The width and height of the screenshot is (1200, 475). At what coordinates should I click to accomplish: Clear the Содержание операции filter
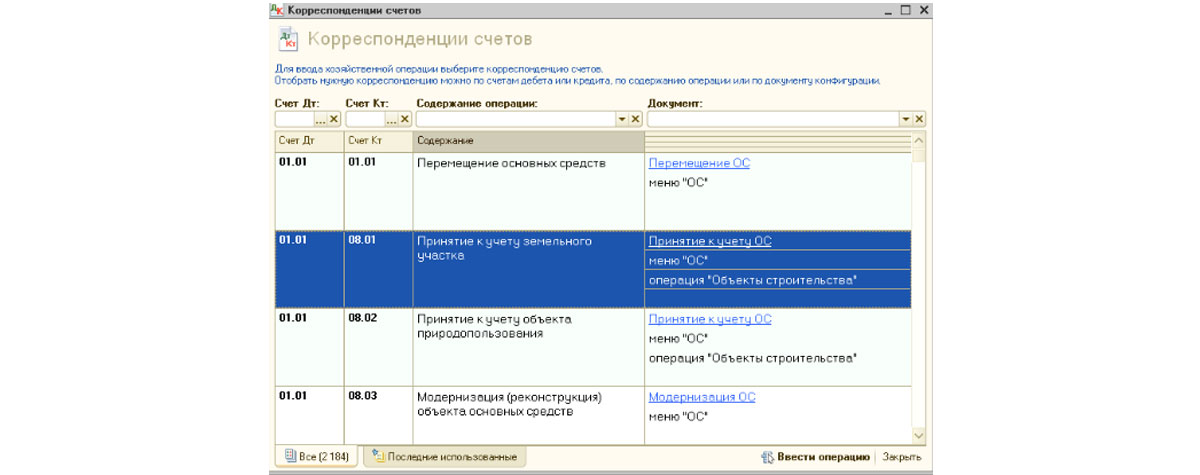pos(634,119)
